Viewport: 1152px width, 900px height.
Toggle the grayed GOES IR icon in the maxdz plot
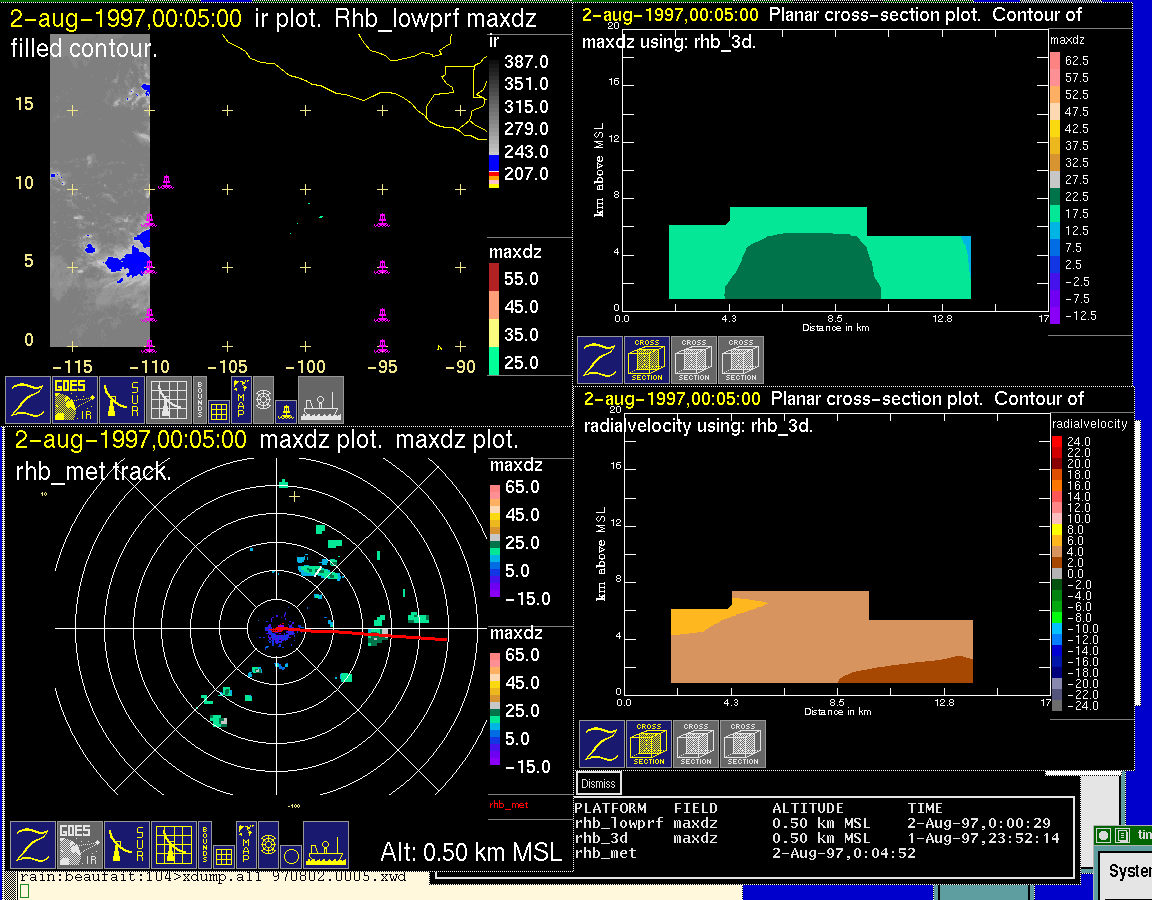[x=78, y=845]
